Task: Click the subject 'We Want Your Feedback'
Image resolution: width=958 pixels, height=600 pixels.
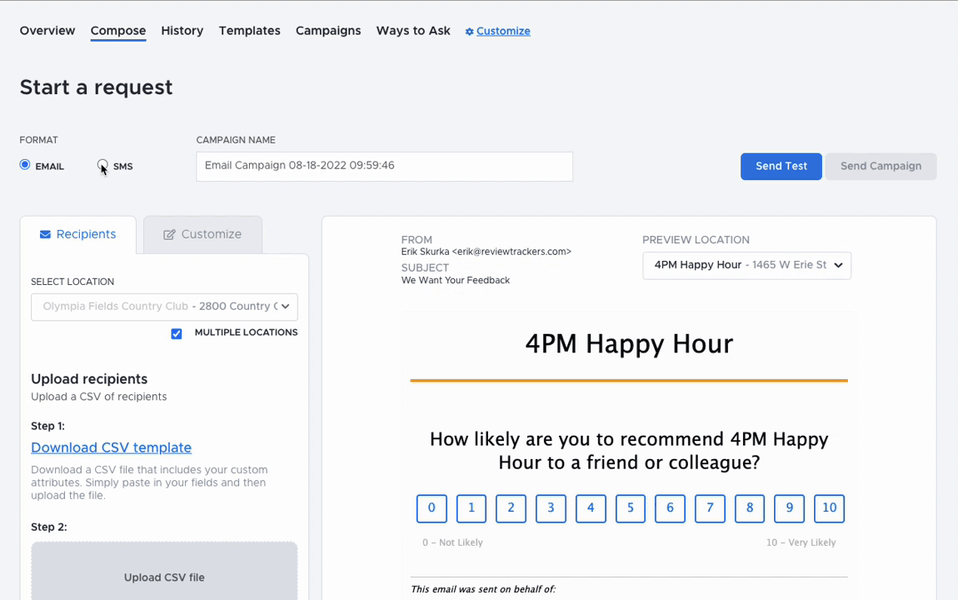Action: [x=455, y=280]
